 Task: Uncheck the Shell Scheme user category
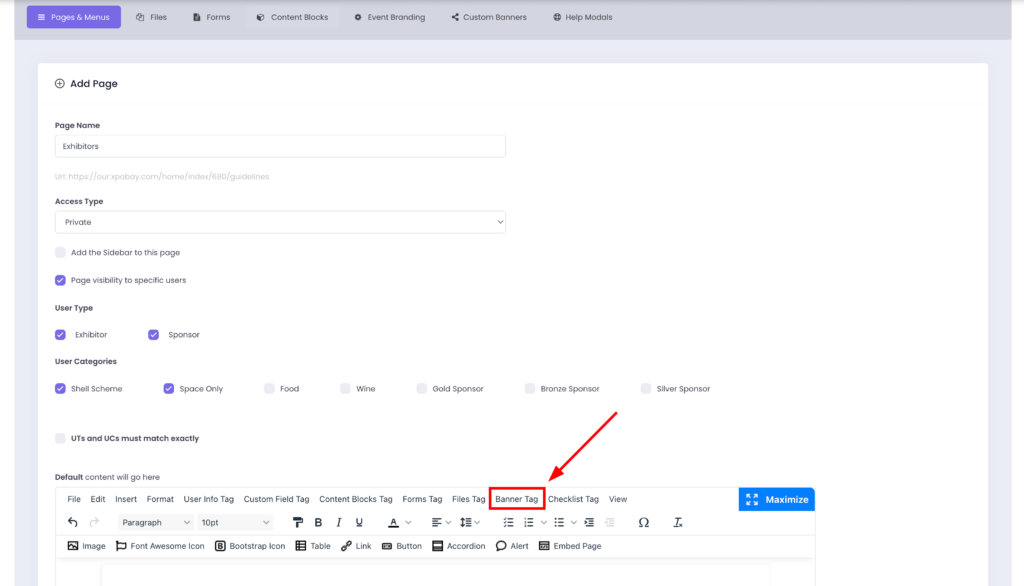[x=61, y=389]
